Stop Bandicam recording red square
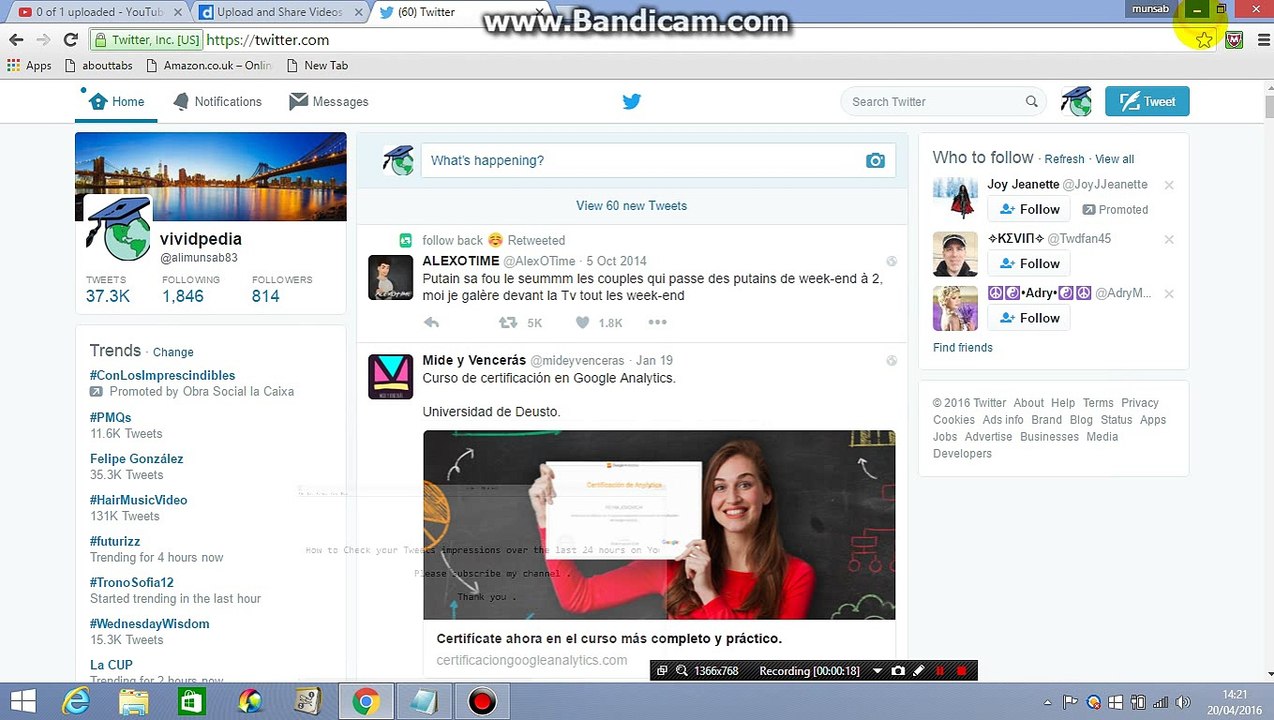 [x=962, y=671]
